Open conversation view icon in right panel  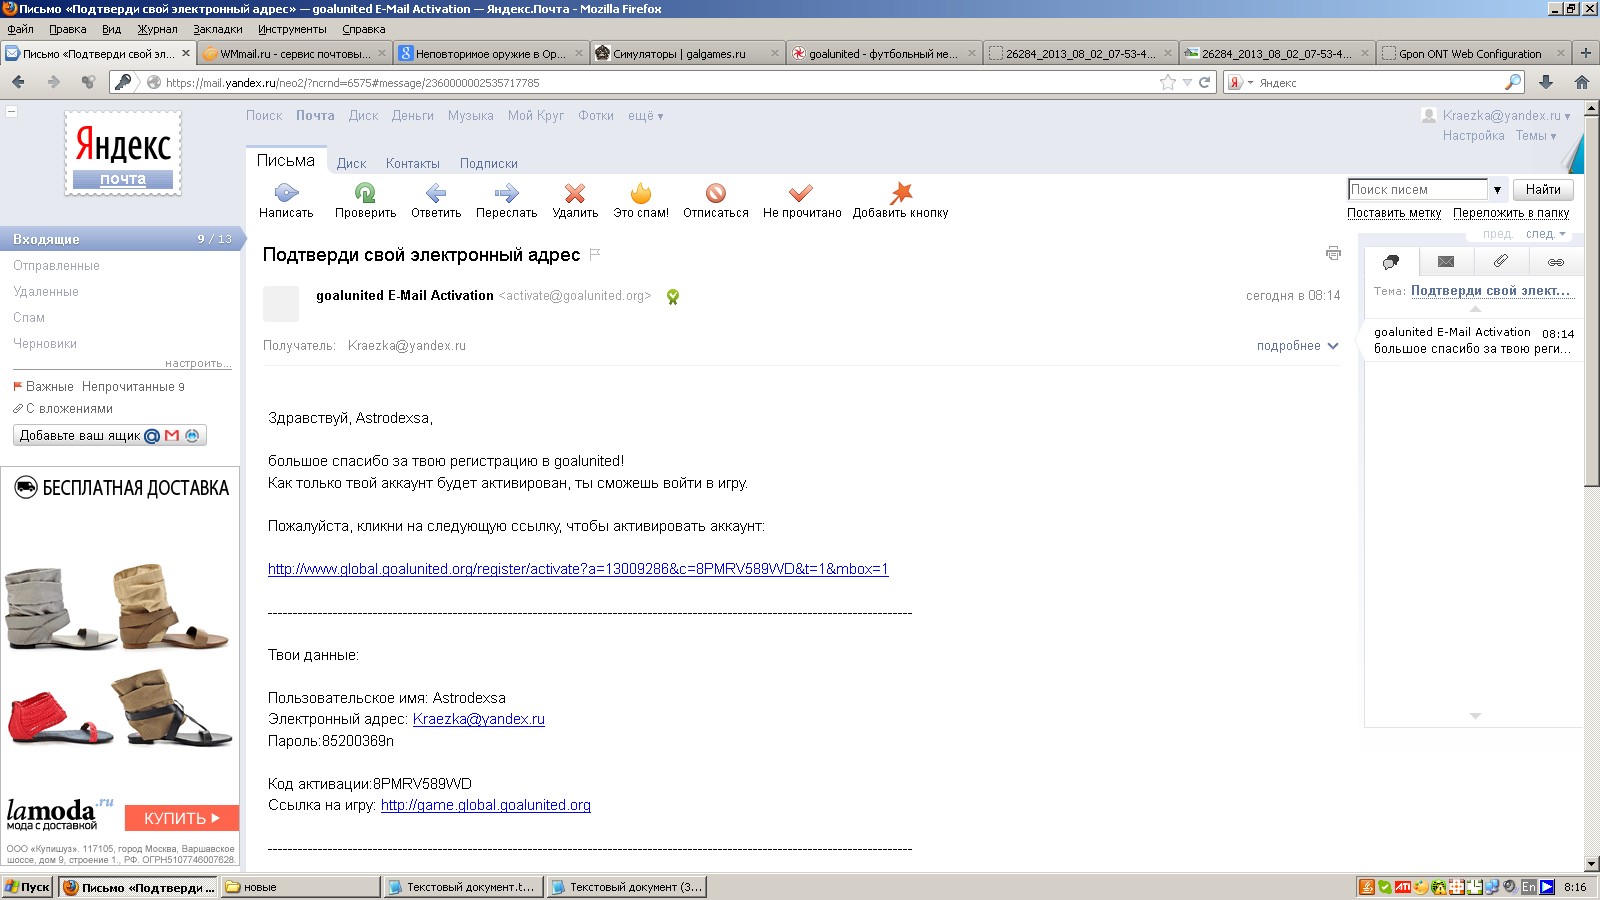coord(1391,262)
